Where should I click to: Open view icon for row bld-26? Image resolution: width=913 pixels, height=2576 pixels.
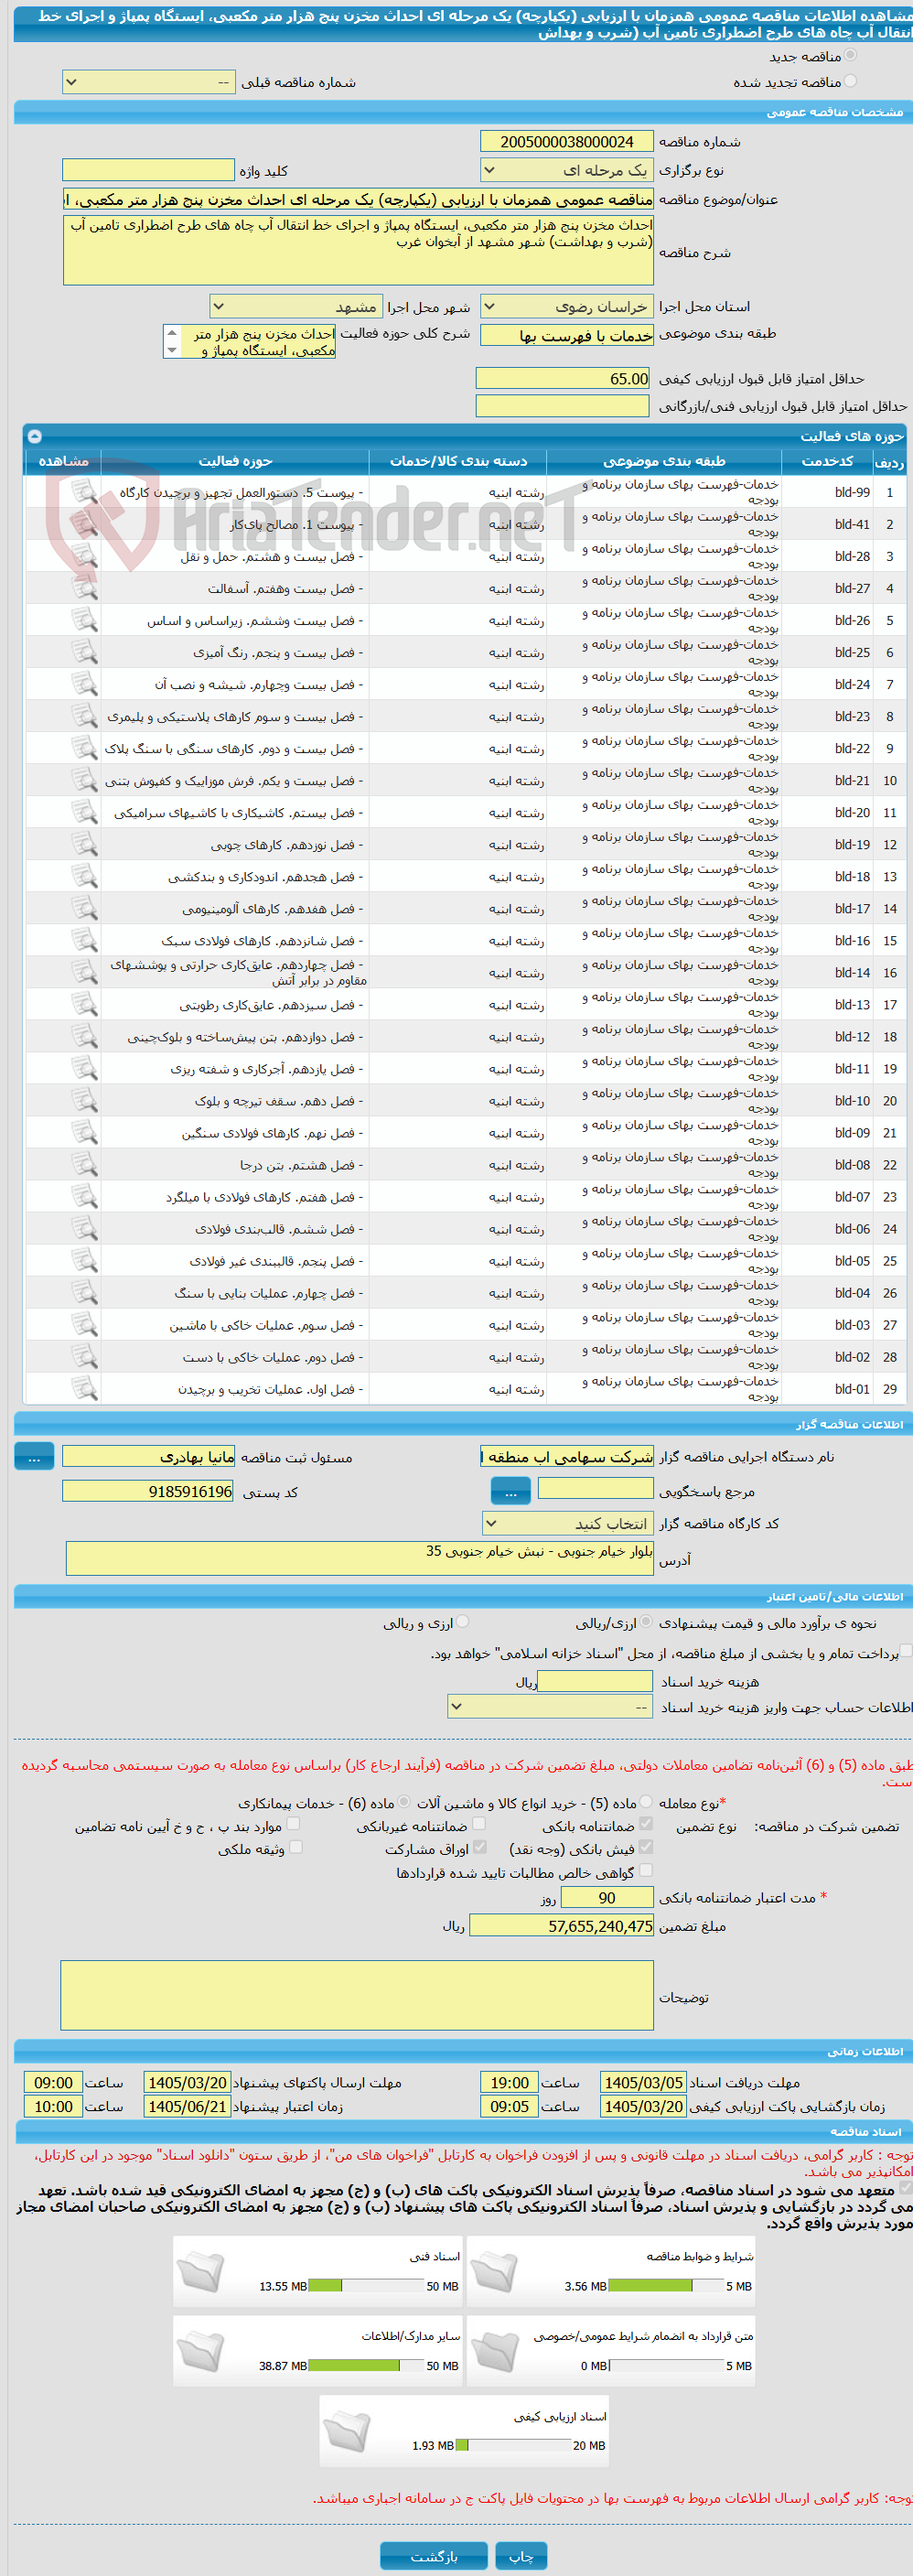pos(85,620)
